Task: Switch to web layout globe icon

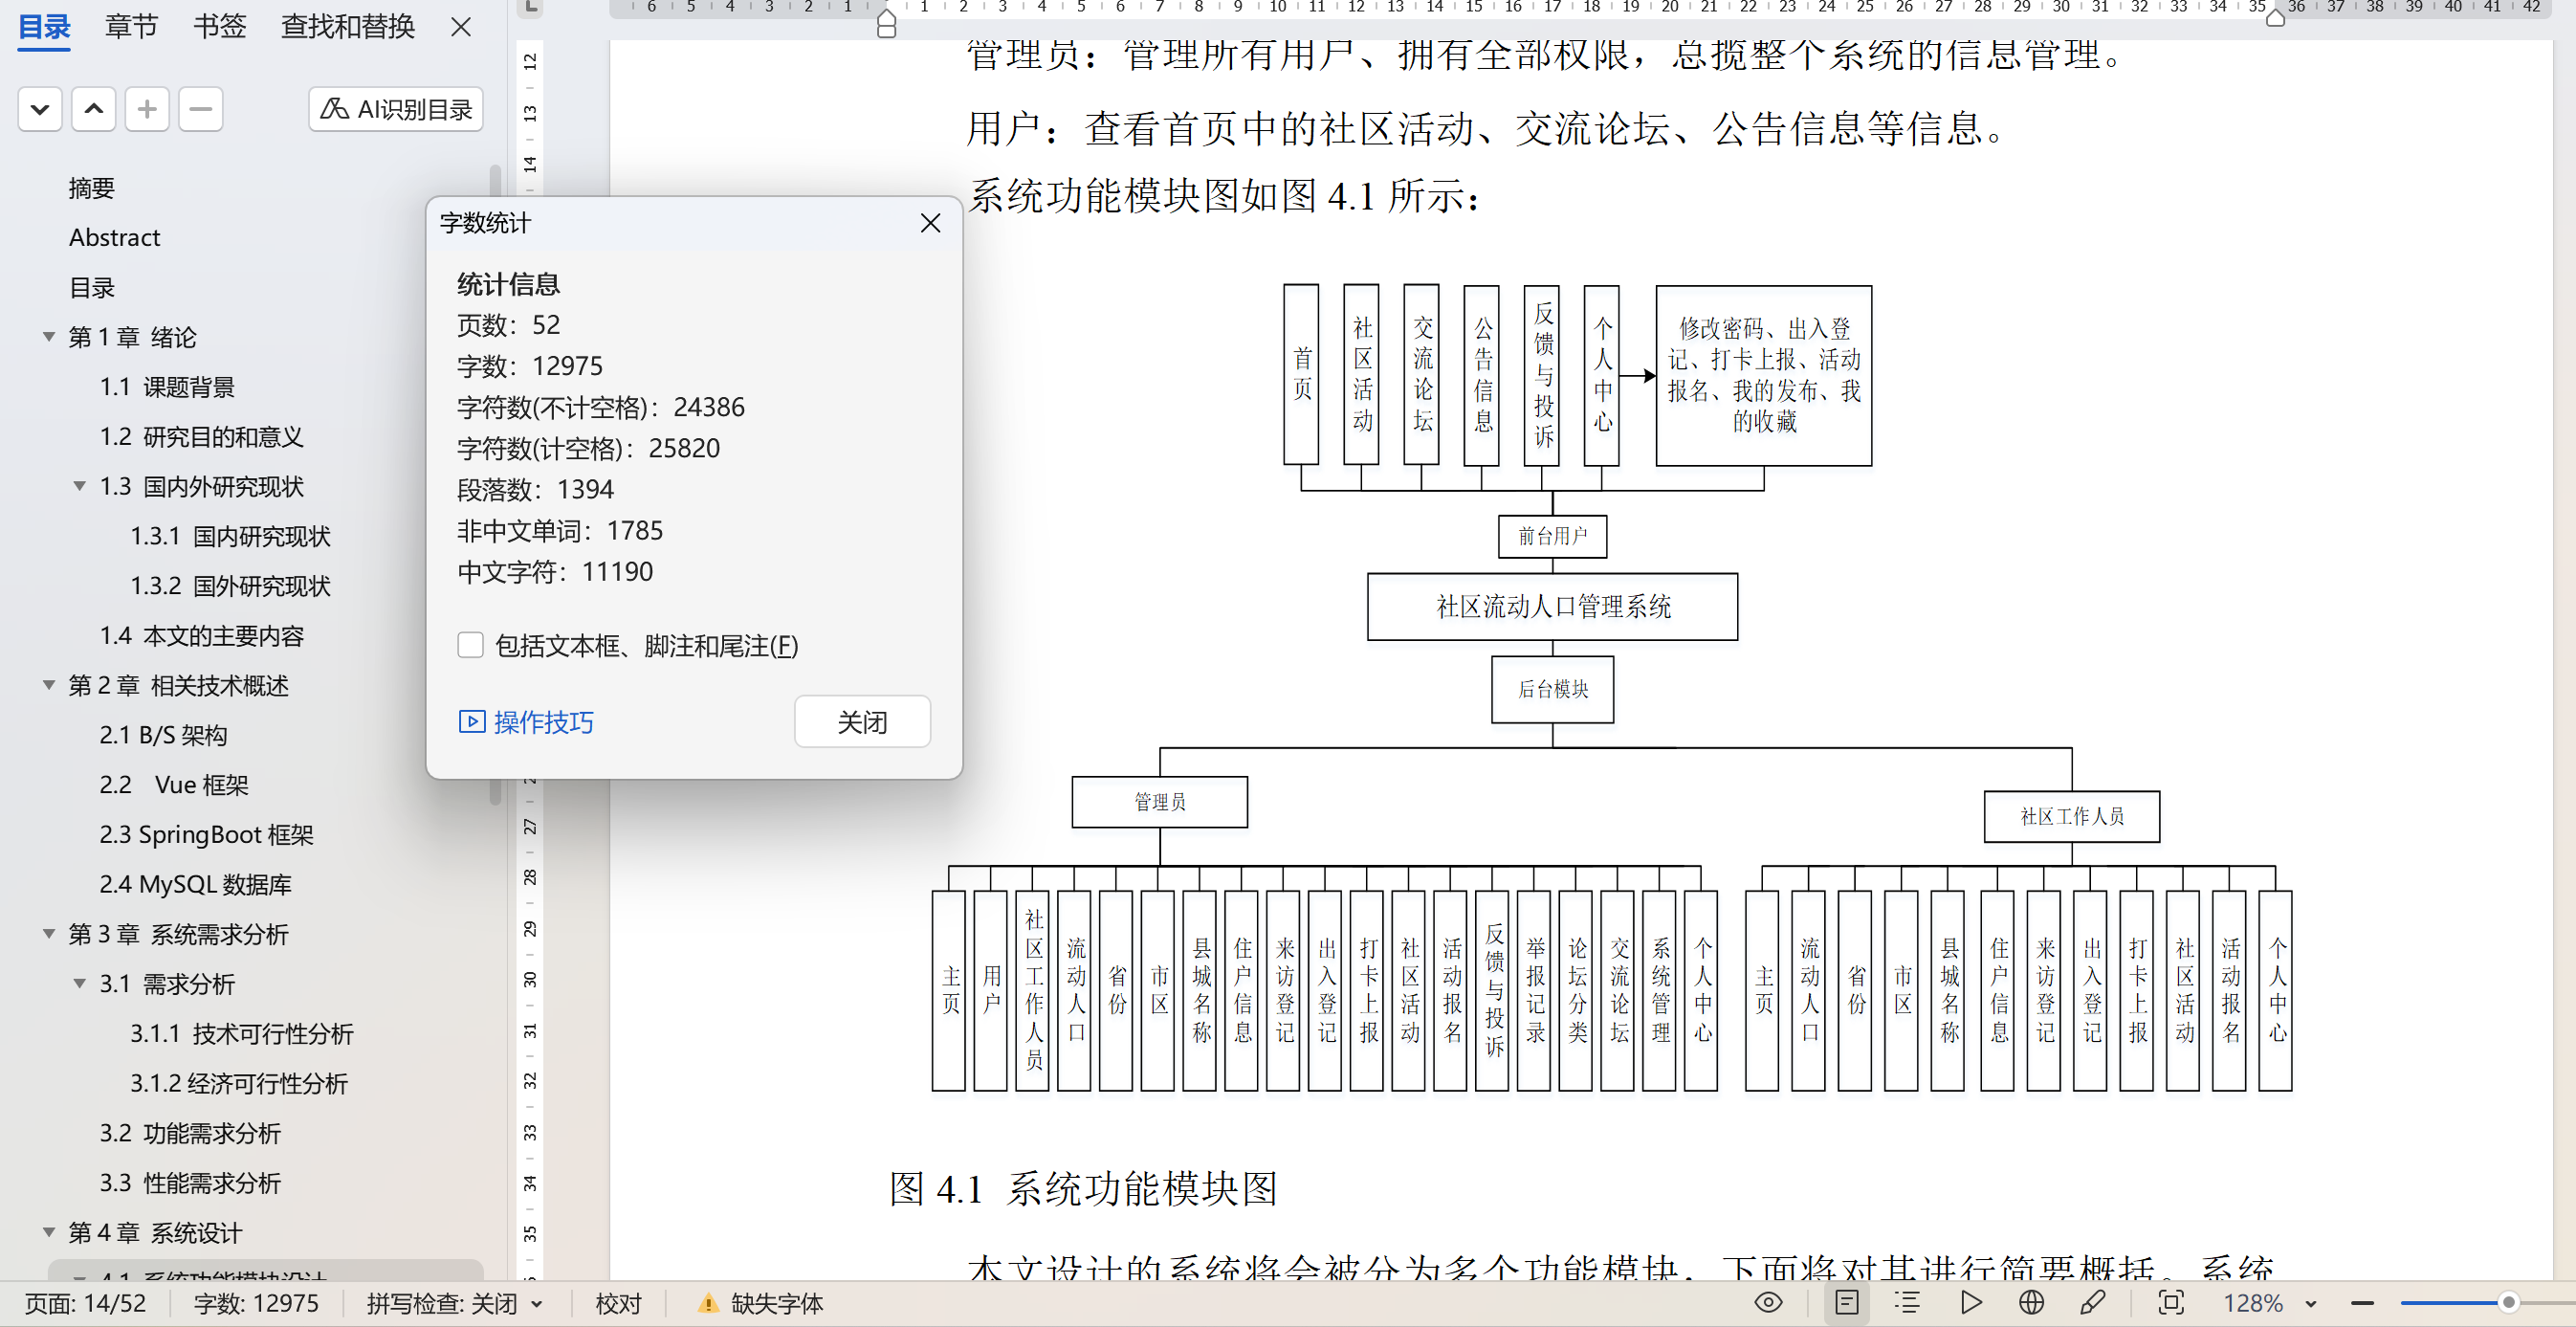Action: [2031, 1302]
